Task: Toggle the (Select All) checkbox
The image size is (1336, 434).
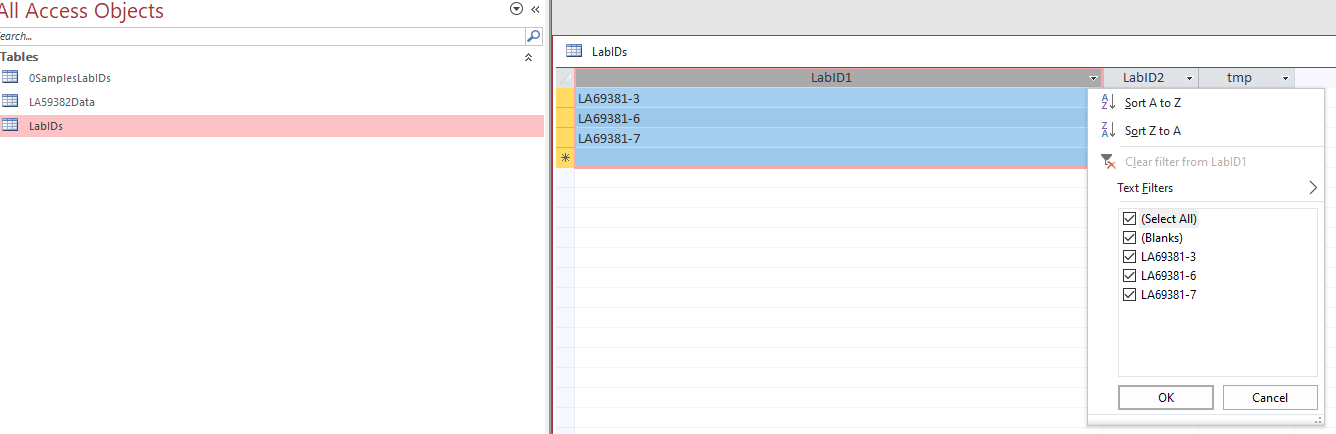Action: pyautogui.click(x=1130, y=218)
